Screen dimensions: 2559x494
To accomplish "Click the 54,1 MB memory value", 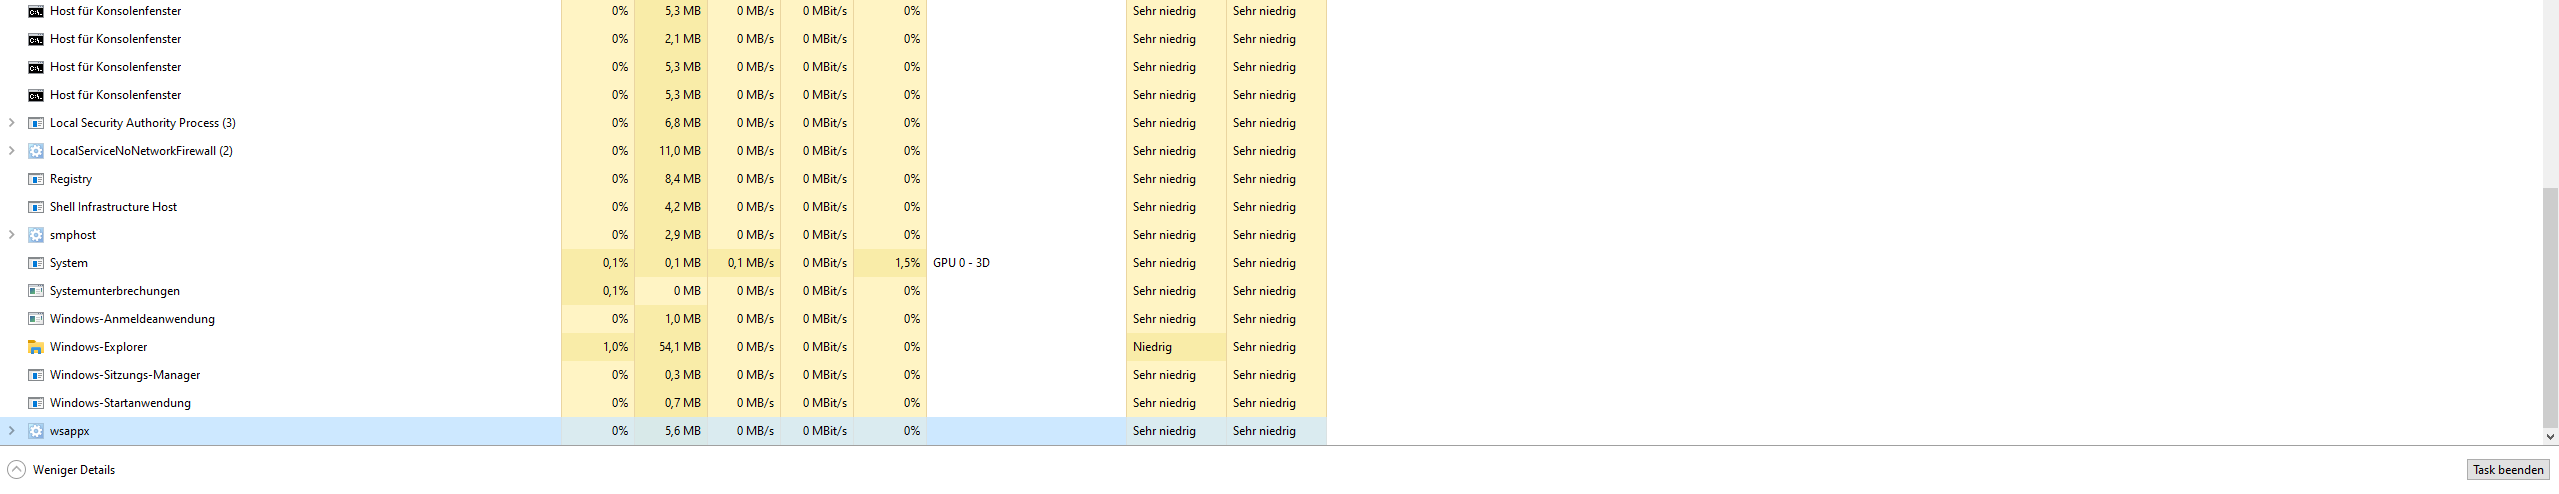I will coord(680,347).
